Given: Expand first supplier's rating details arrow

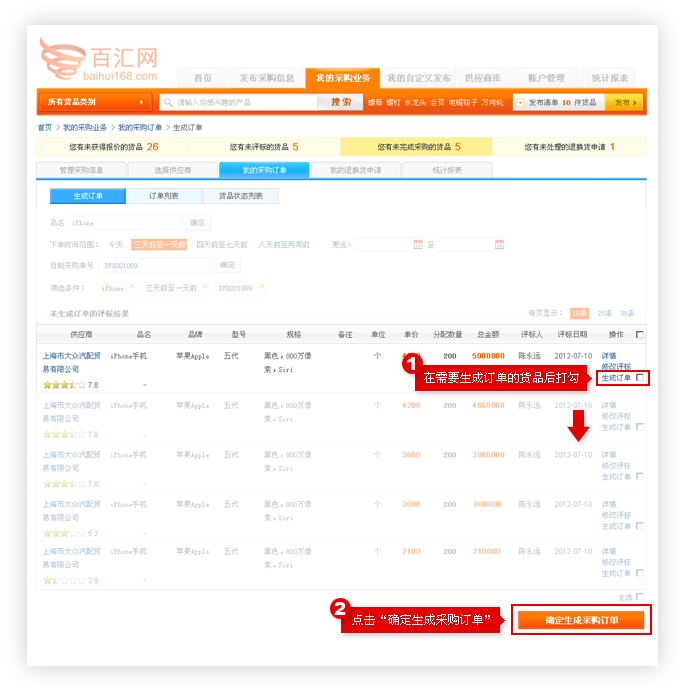Looking at the screenshot, I should [144, 385].
